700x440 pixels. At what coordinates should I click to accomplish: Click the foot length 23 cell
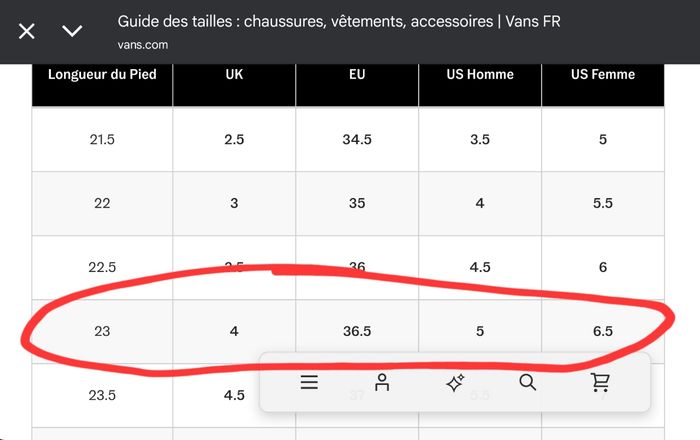click(102, 331)
